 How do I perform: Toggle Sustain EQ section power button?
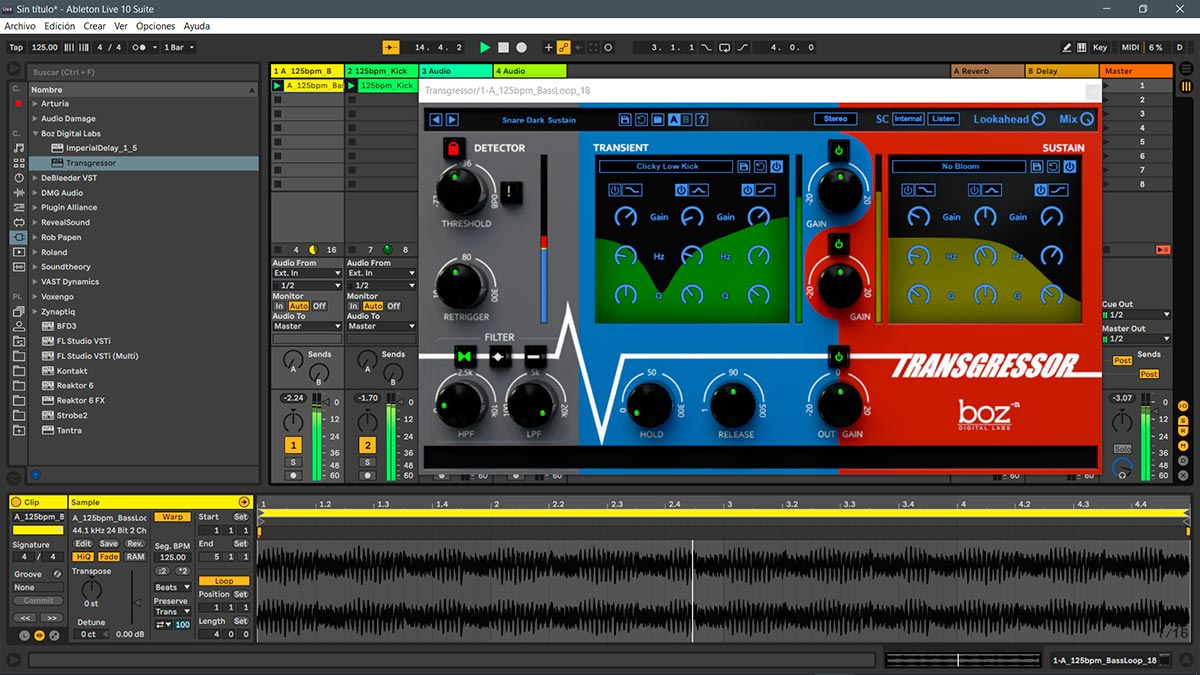tap(1069, 166)
